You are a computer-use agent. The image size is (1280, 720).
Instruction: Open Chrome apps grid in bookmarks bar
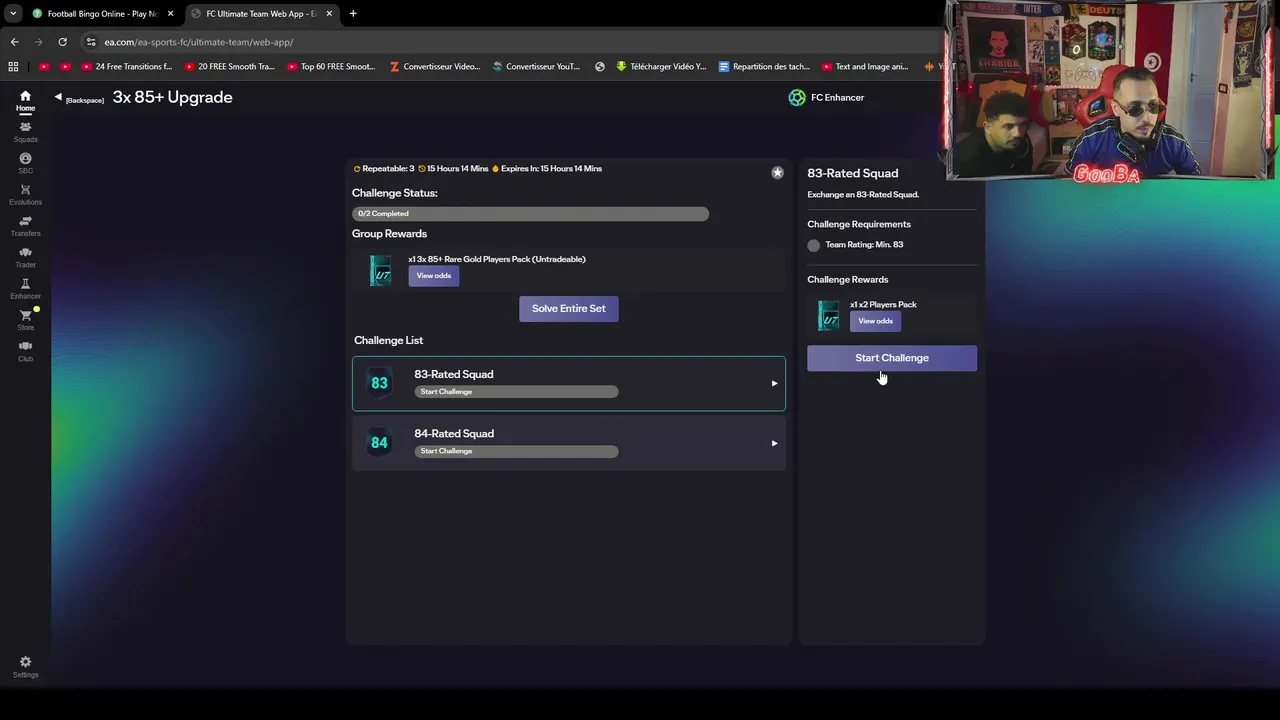tap(13, 67)
